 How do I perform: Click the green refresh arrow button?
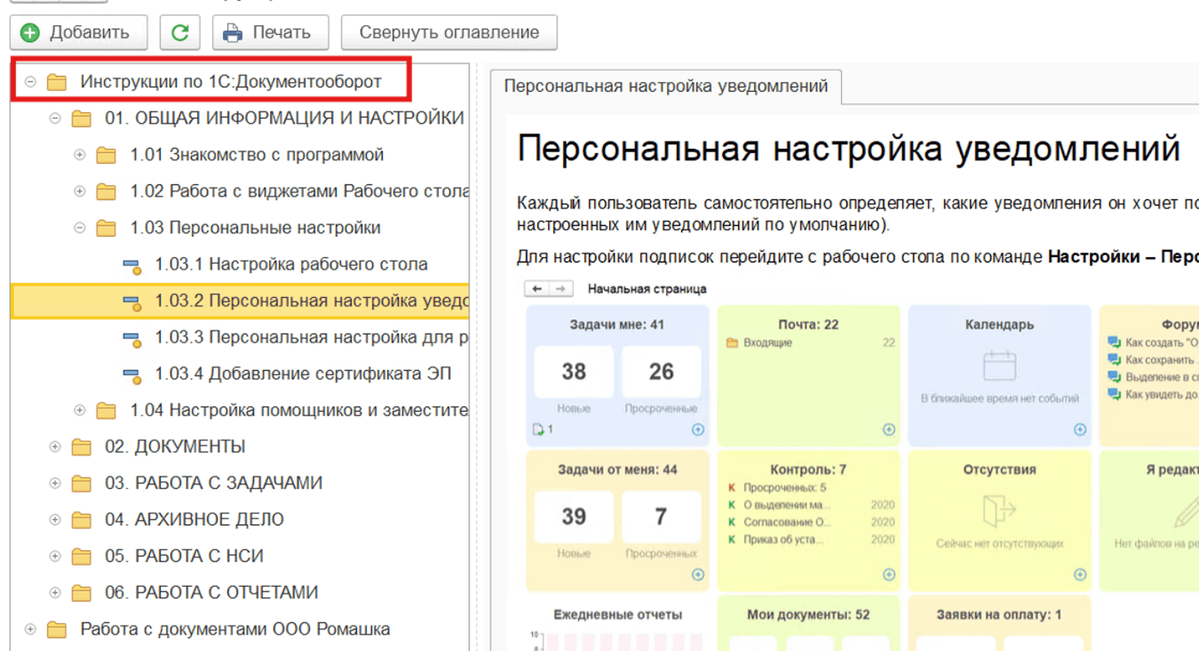coord(180,33)
